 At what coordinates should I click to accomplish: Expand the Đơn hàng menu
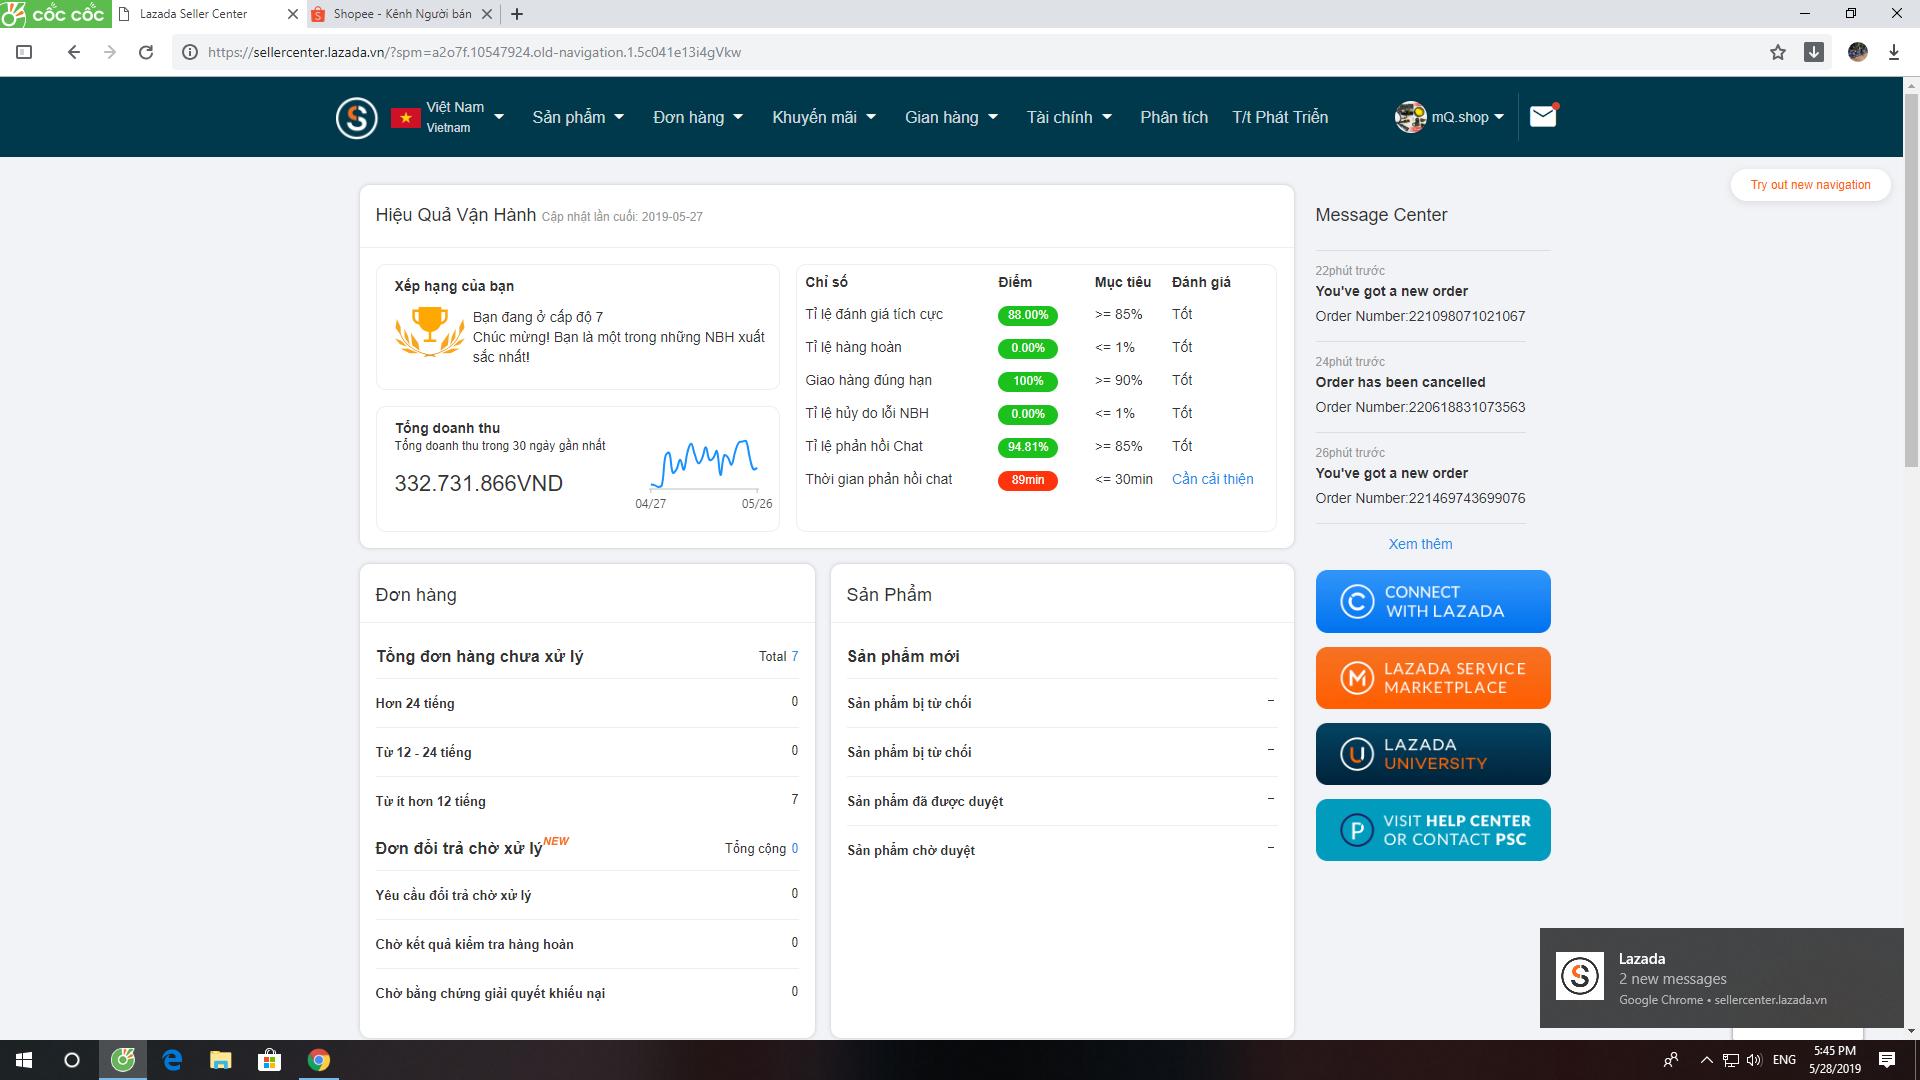point(698,117)
